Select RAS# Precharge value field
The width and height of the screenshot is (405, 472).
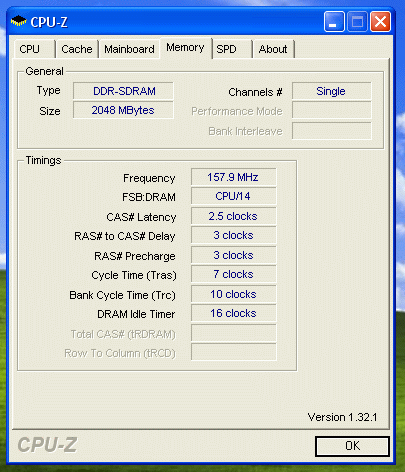[x=233, y=255]
